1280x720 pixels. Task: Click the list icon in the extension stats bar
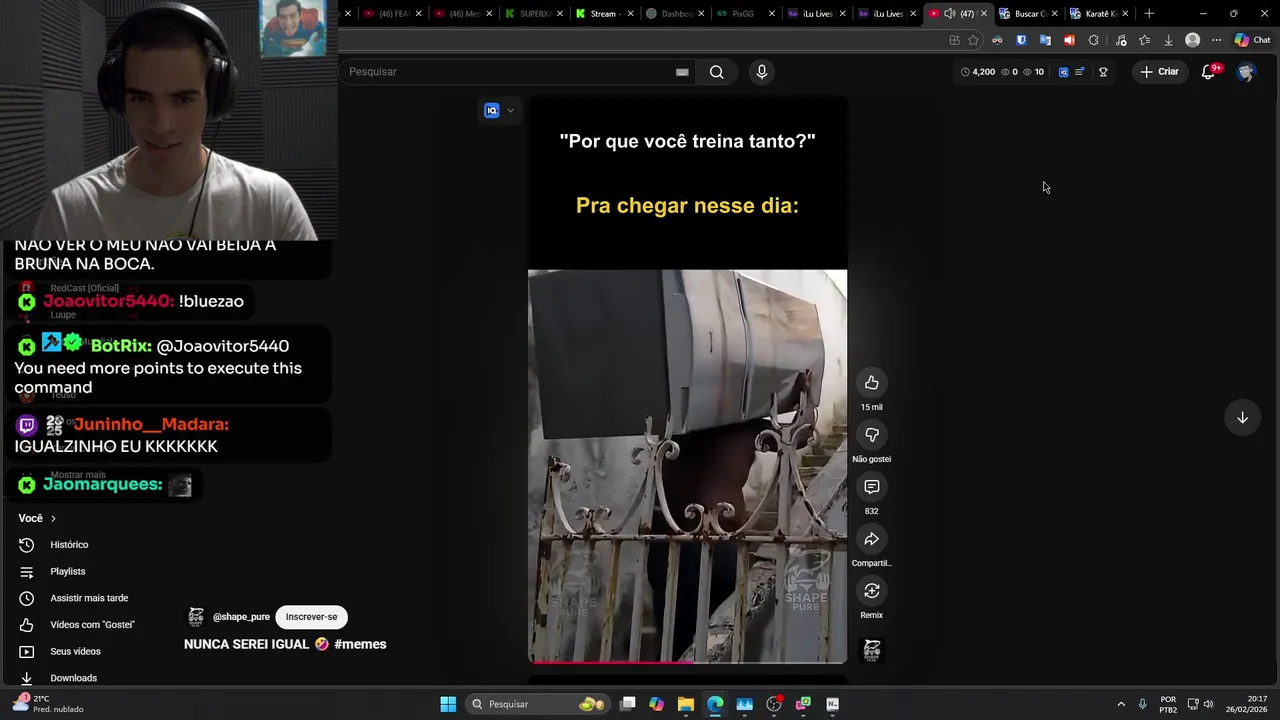[x=1079, y=72]
